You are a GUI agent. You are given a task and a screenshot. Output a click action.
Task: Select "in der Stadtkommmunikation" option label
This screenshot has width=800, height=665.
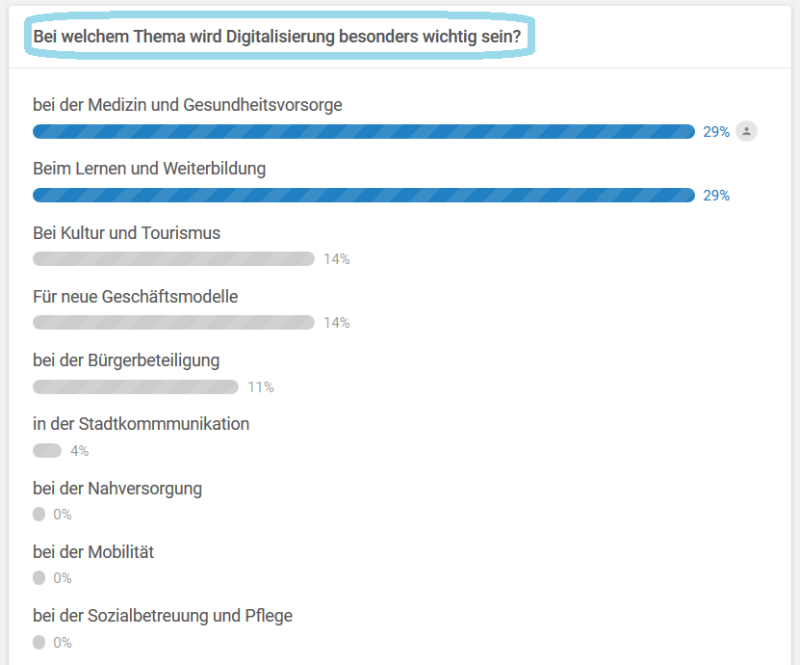[141, 424]
